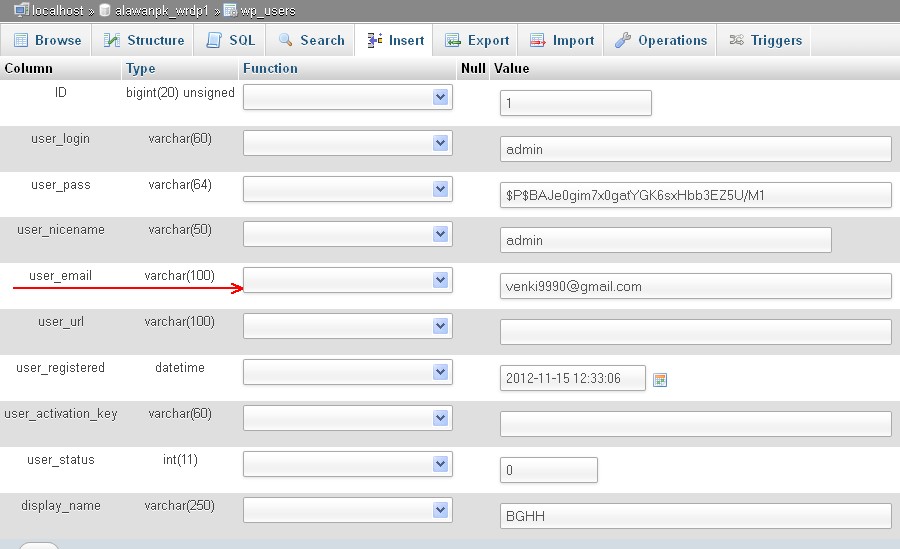Open function dropdown for user_email
Screen dimensions: 900x549
(x=348, y=280)
